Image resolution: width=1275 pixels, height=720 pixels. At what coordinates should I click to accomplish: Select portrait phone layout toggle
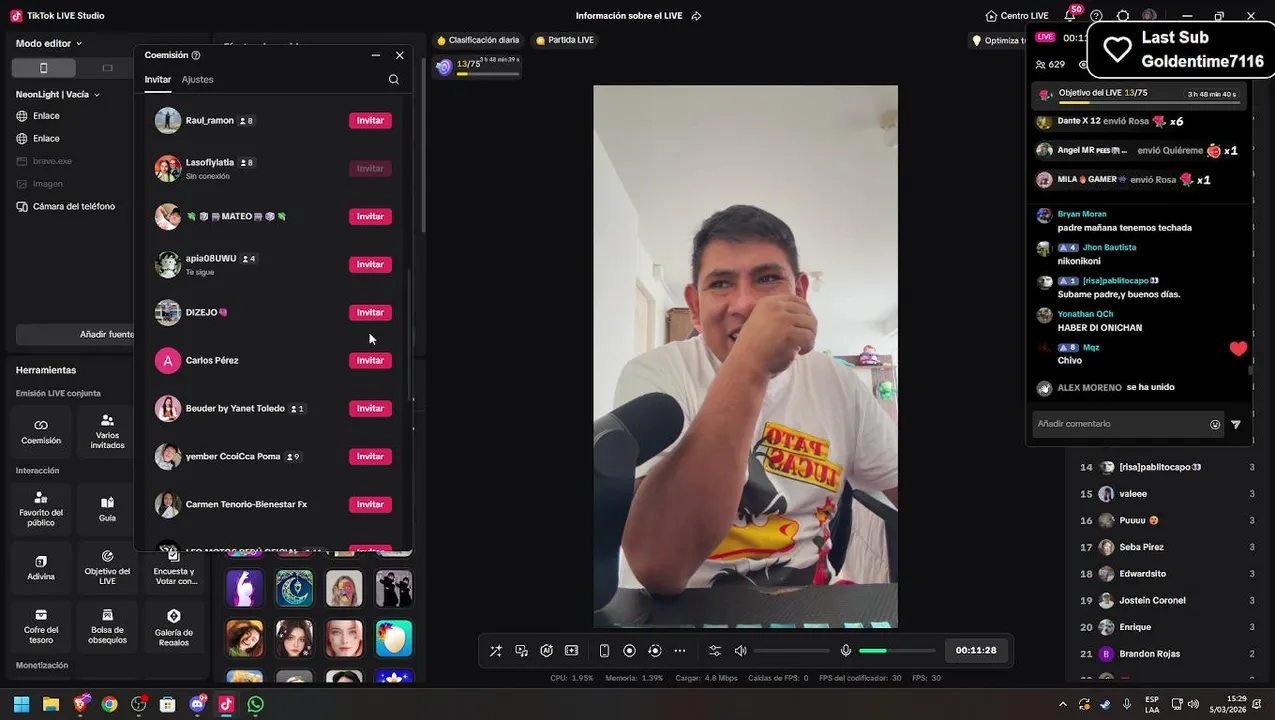[43, 68]
